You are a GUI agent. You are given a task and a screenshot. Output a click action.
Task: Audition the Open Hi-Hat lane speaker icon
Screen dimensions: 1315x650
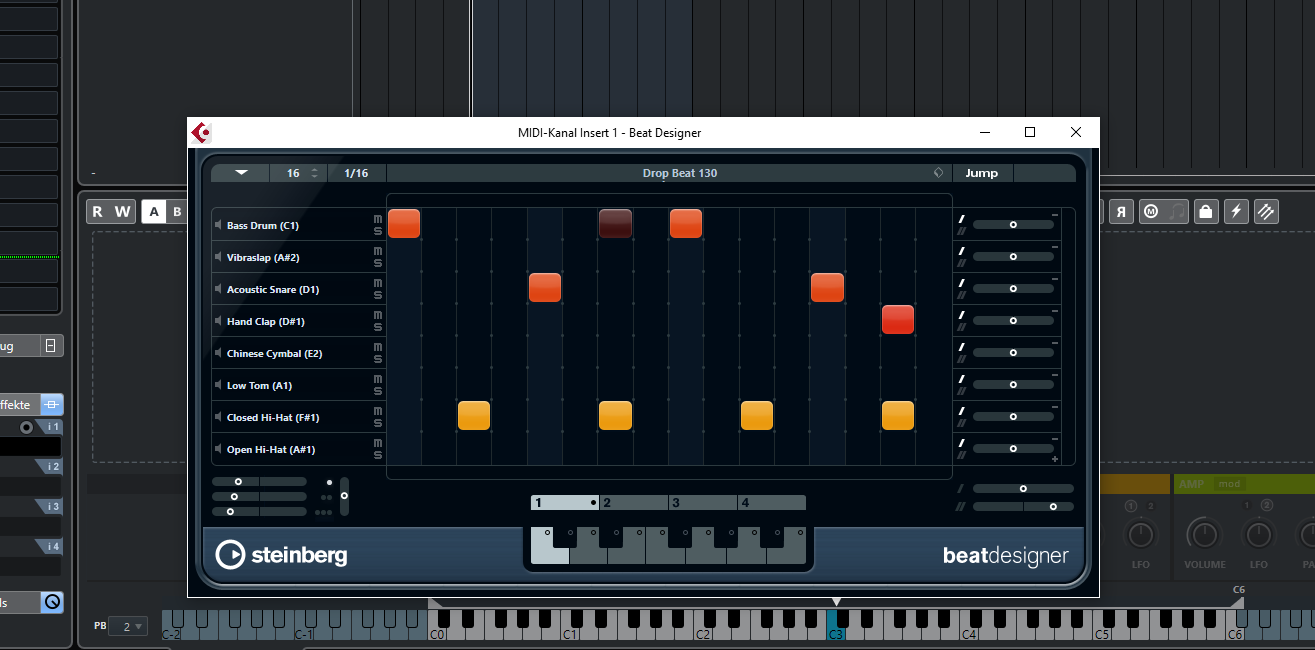[219, 449]
